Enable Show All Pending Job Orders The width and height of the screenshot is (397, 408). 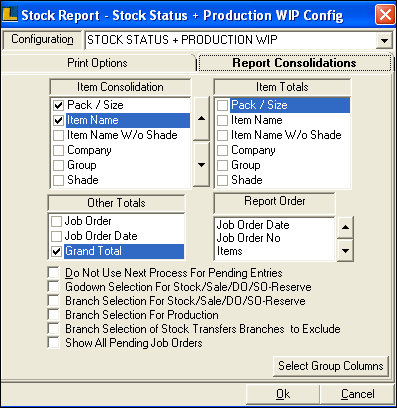53,343
